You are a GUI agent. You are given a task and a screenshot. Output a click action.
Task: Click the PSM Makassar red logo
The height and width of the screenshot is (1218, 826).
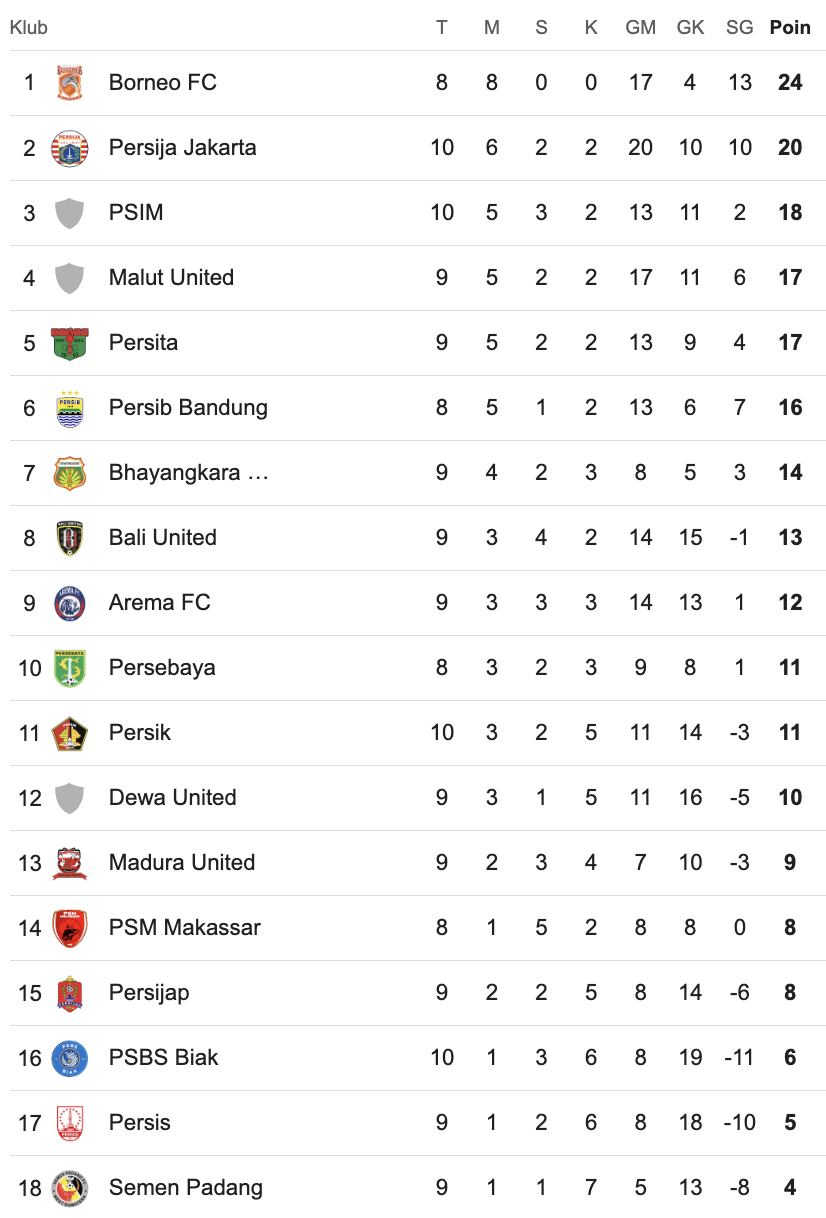pyautogui.click(x=69, y=928)
